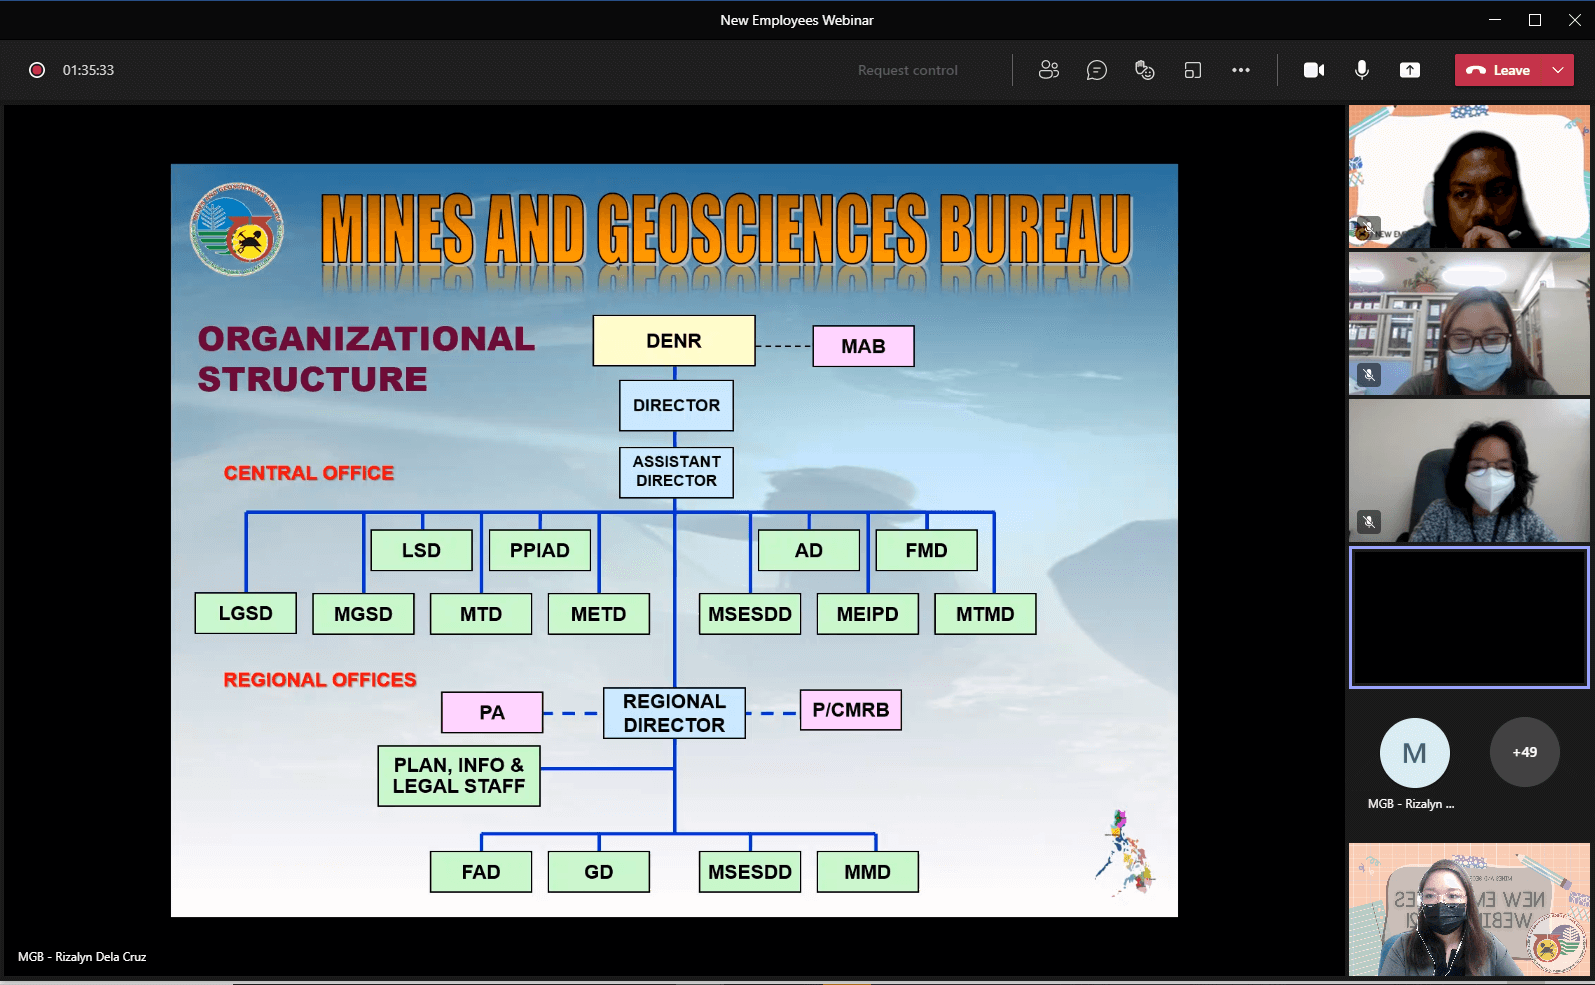Minimize the meeting window
This screenshot has width=1595, height=985.
(1495, 20)
